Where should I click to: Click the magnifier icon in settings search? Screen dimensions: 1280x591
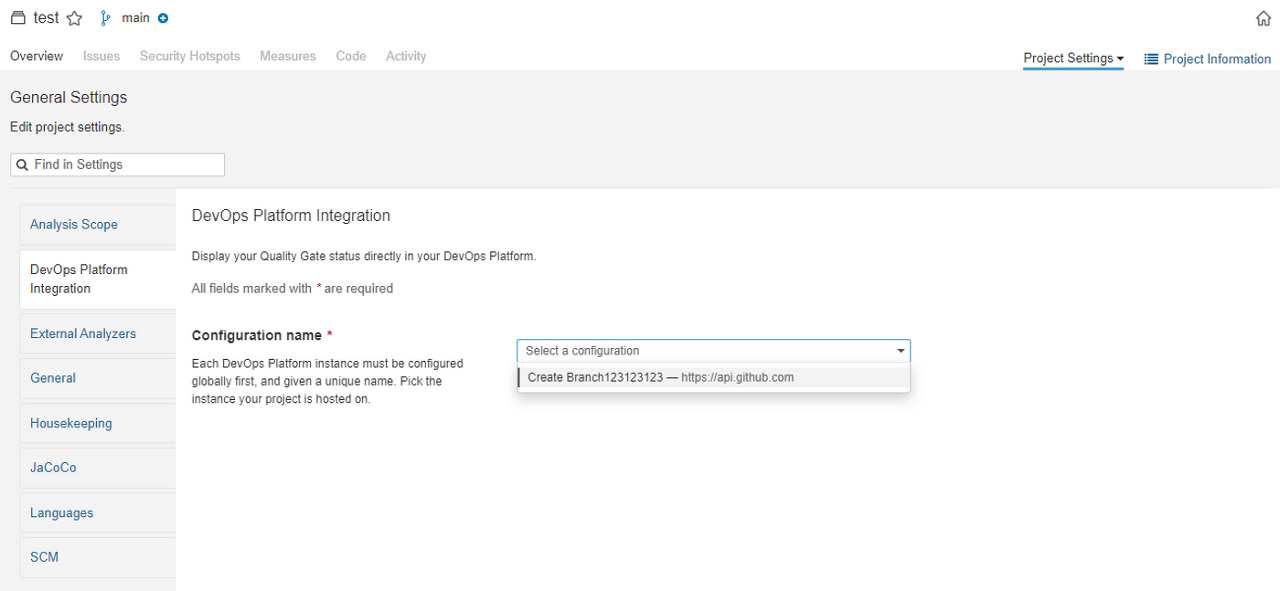click(22, 165)
